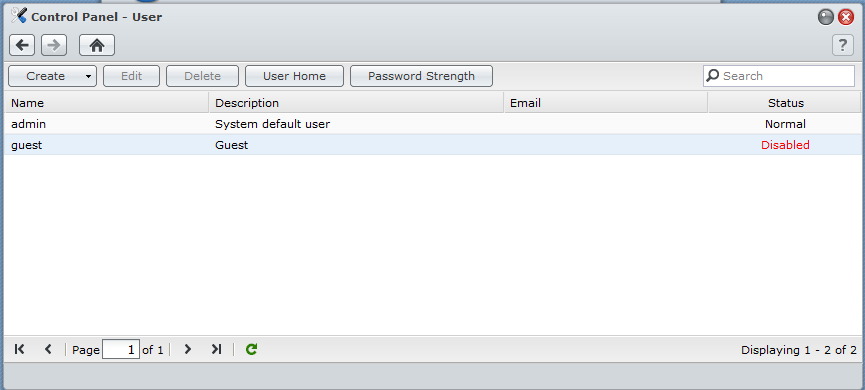Click the Search users field

point(779,76)
